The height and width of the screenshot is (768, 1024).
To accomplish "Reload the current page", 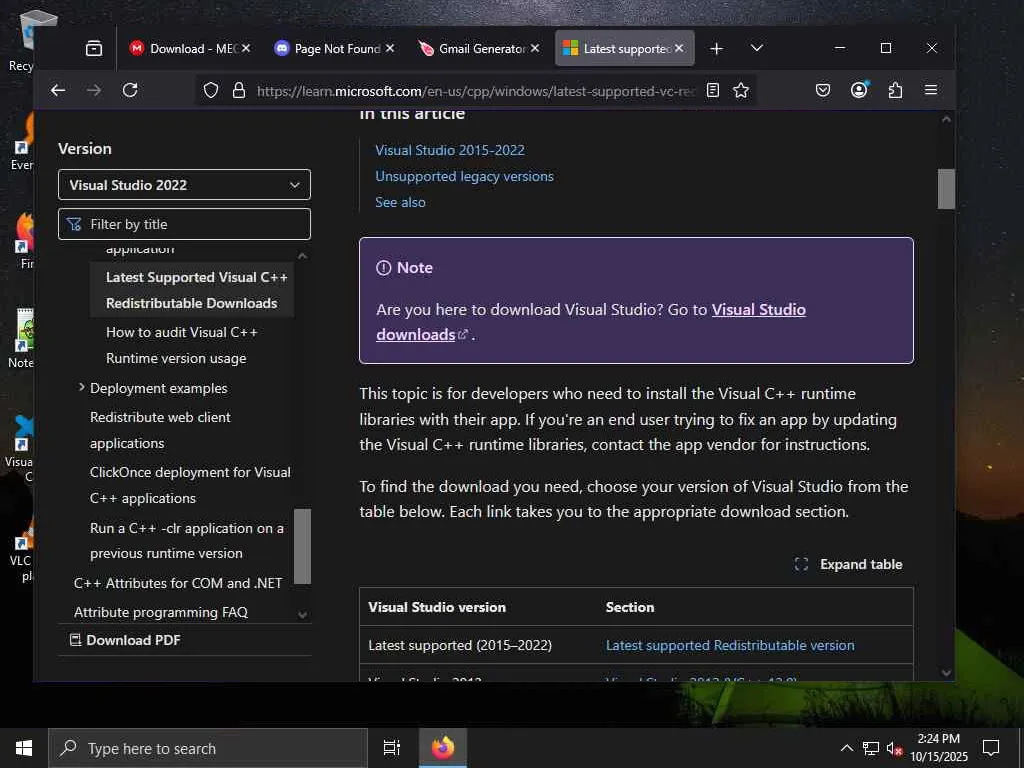I will [x=130, y=90].
